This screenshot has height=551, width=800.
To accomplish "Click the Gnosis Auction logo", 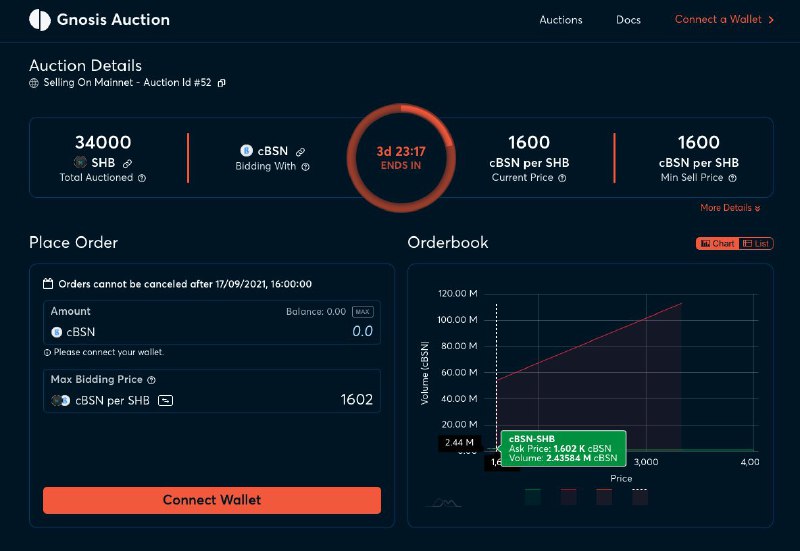I will click(x=40, y=20).
